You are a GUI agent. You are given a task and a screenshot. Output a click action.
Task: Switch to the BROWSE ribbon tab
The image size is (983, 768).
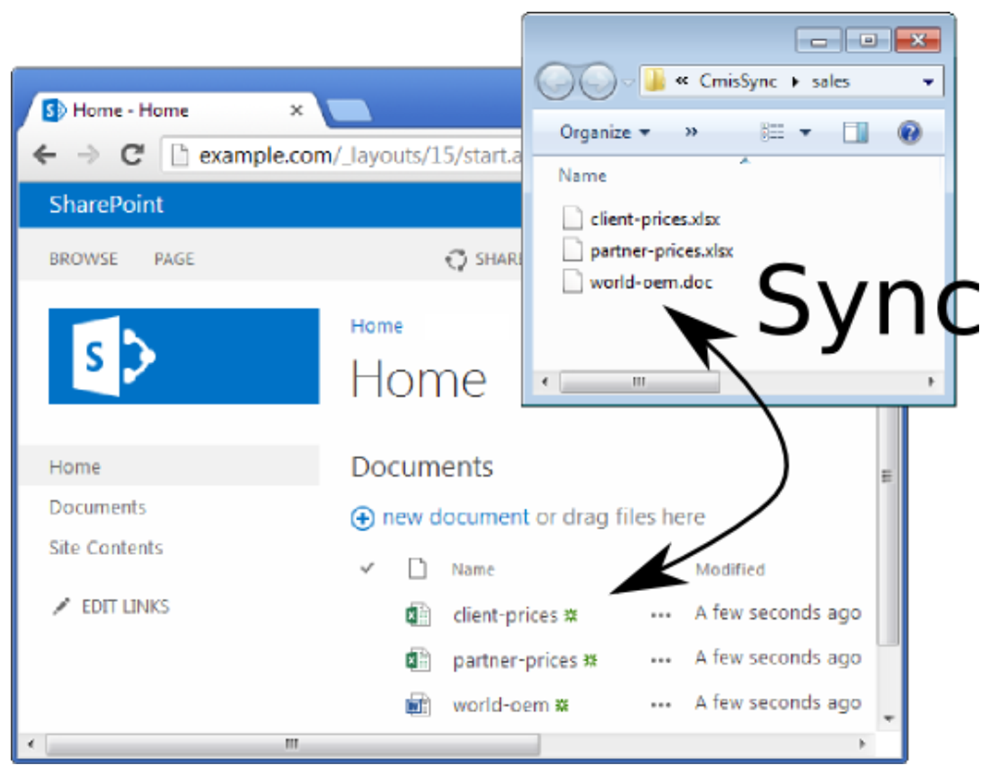coord(83,259)
